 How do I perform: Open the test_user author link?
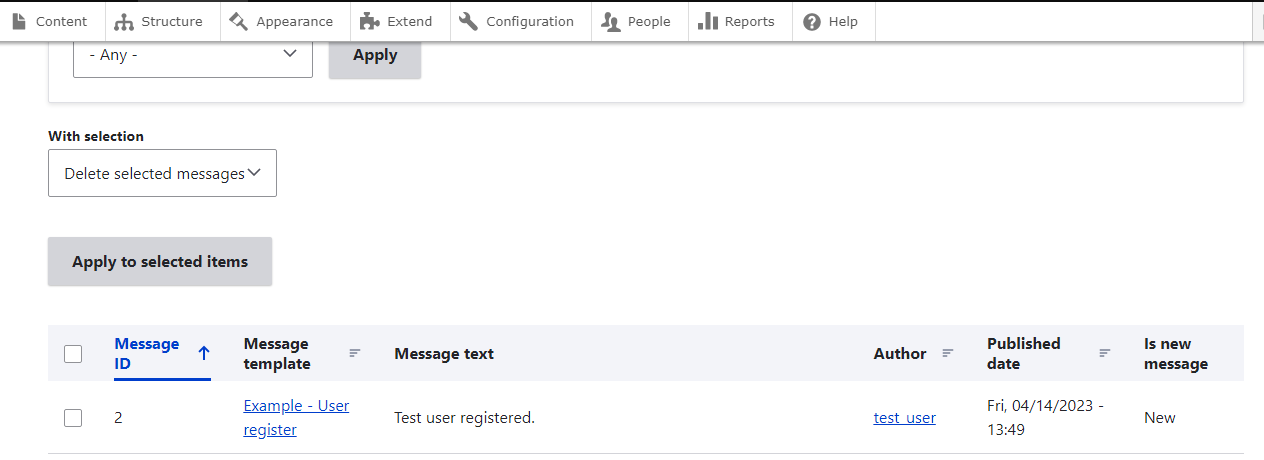(904, 418)
